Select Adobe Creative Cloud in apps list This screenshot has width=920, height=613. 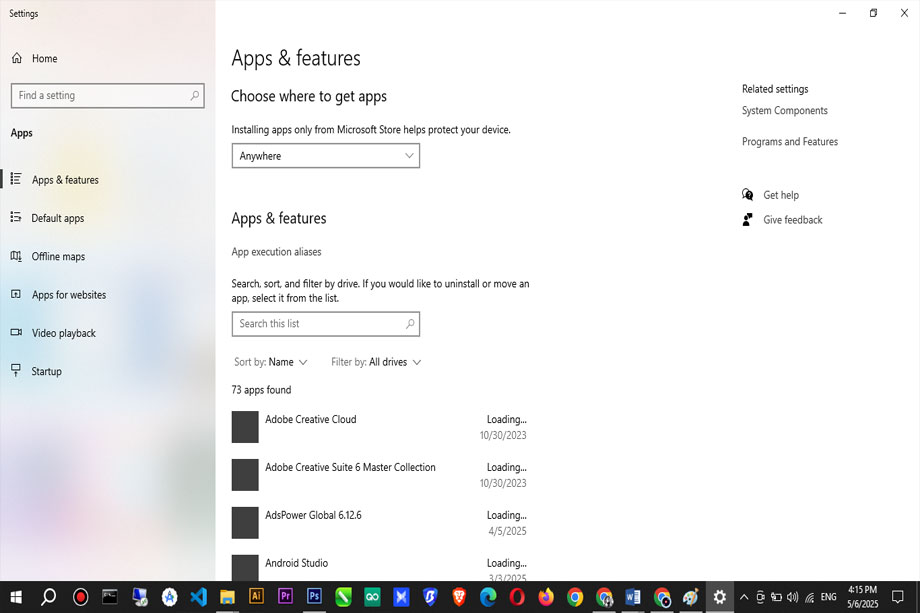coord(379,427)
